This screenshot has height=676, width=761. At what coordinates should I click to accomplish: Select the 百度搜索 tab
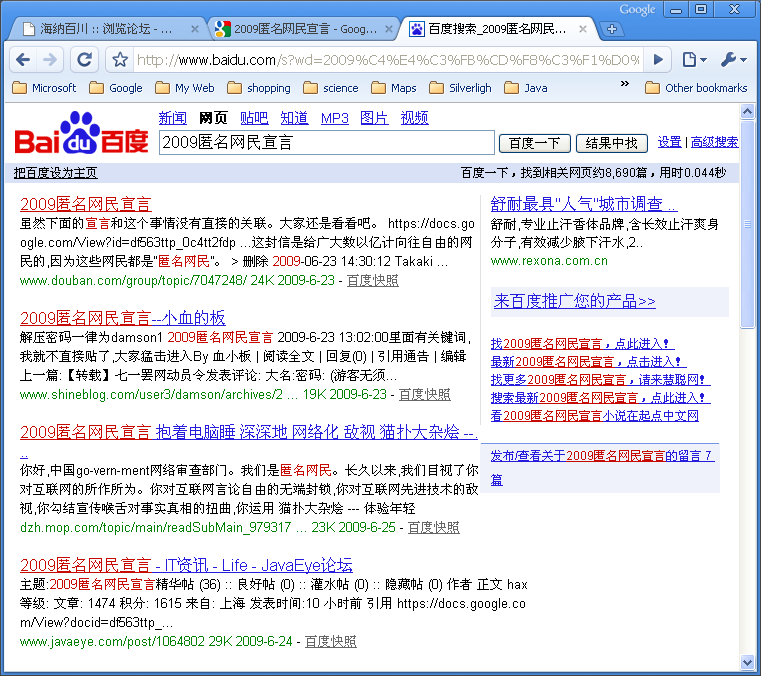click(x=497, y=29)
